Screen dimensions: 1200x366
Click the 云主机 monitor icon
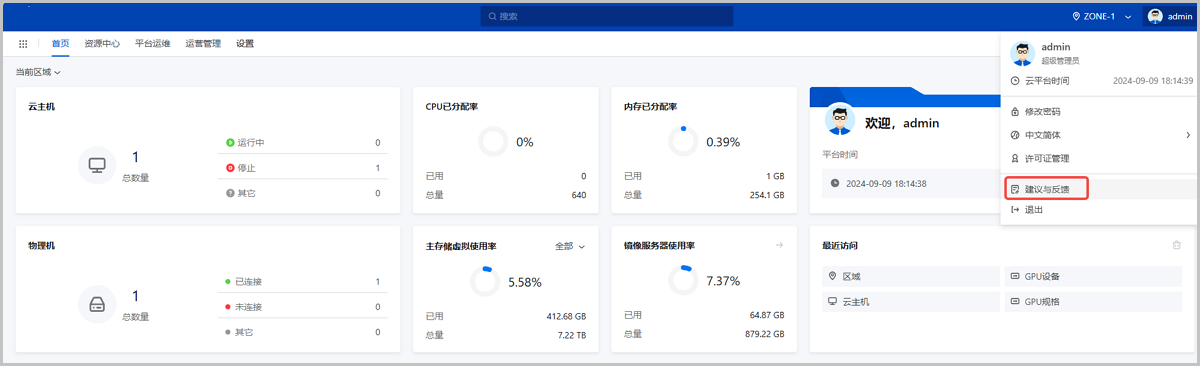pos(97,166)
